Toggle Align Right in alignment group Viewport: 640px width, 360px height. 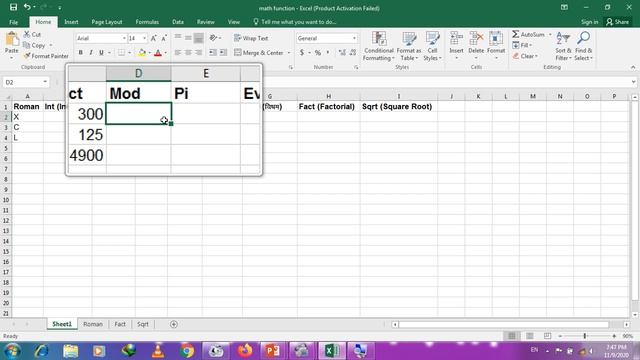point(198,53)
